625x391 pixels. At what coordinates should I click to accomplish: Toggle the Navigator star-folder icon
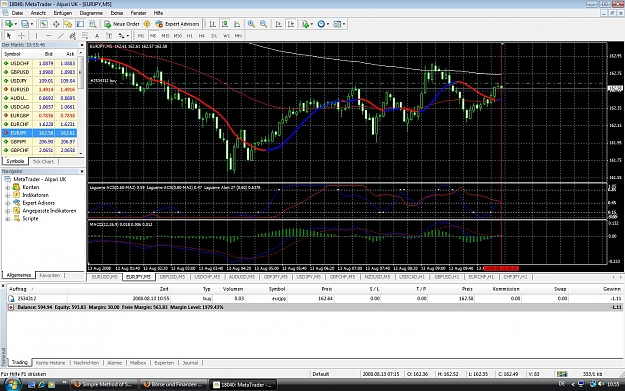(x=68, y=24)
